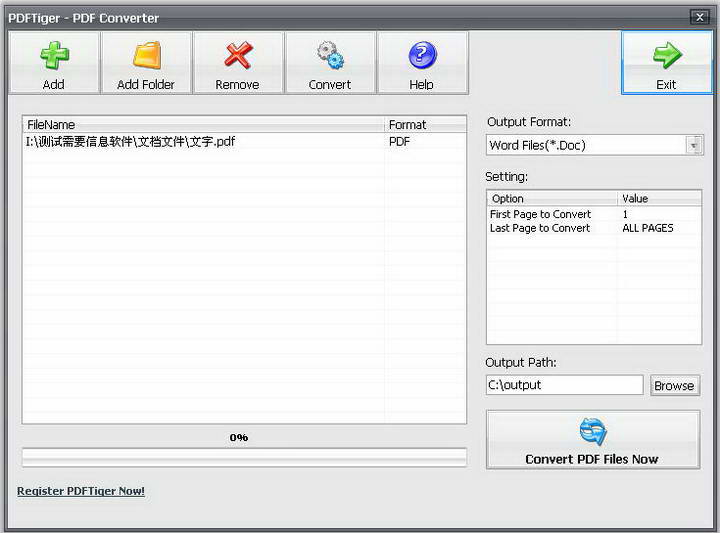Screen dimensions: 720x533
Task: Click the Word Files(*.Doc) combo box text
Action: tap(538, 146)
